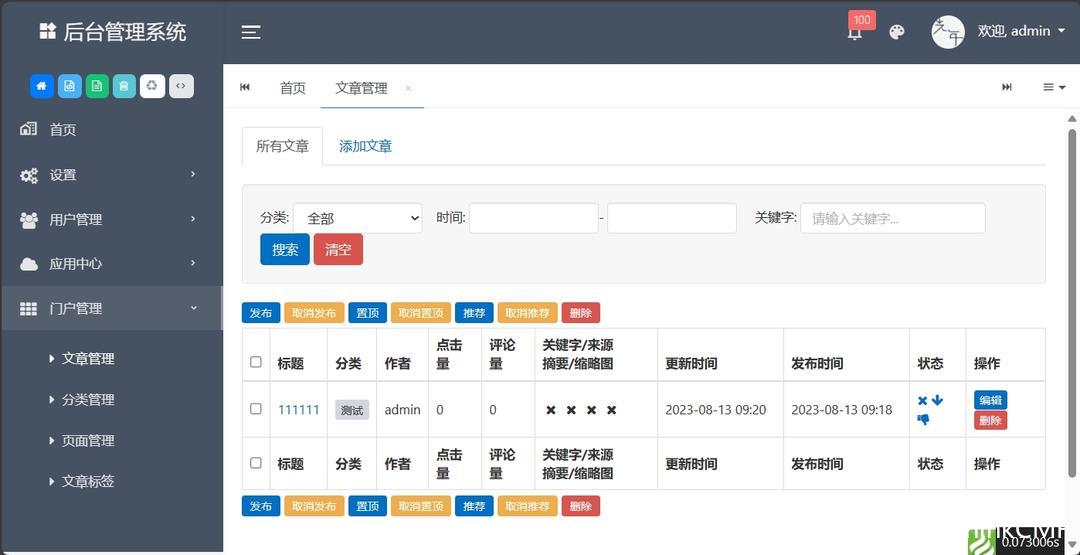Viewport: 1080px width, 555px height.
Task: Click the code brackets shortcut icon
Action: click(181, 86)
